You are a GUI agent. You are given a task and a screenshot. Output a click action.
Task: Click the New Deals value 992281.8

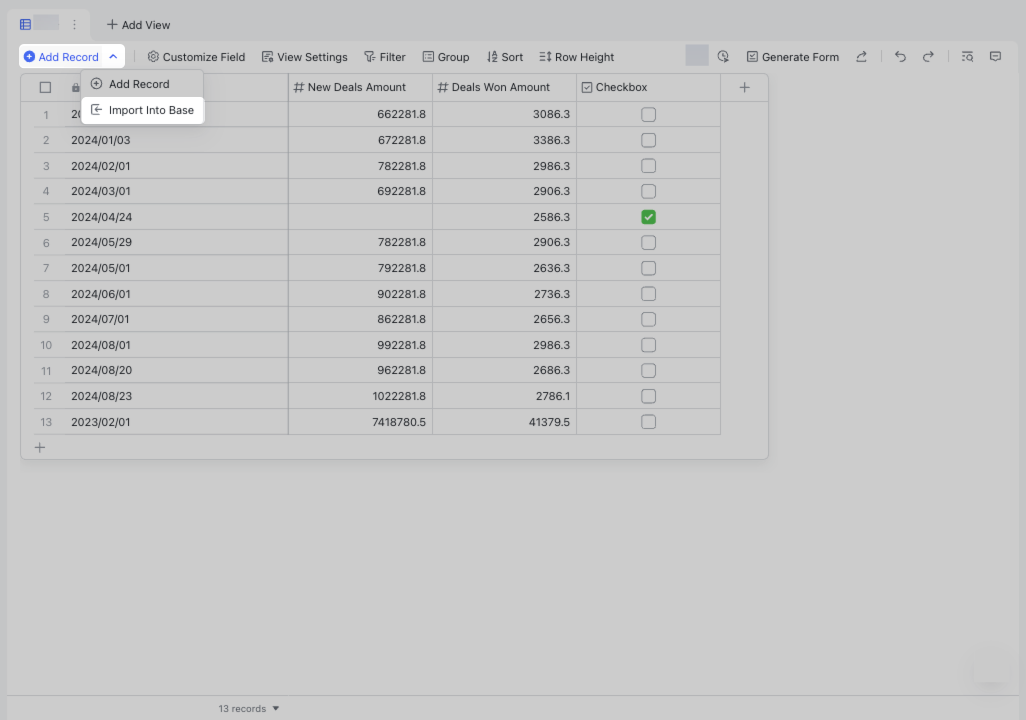coord(360,345)
